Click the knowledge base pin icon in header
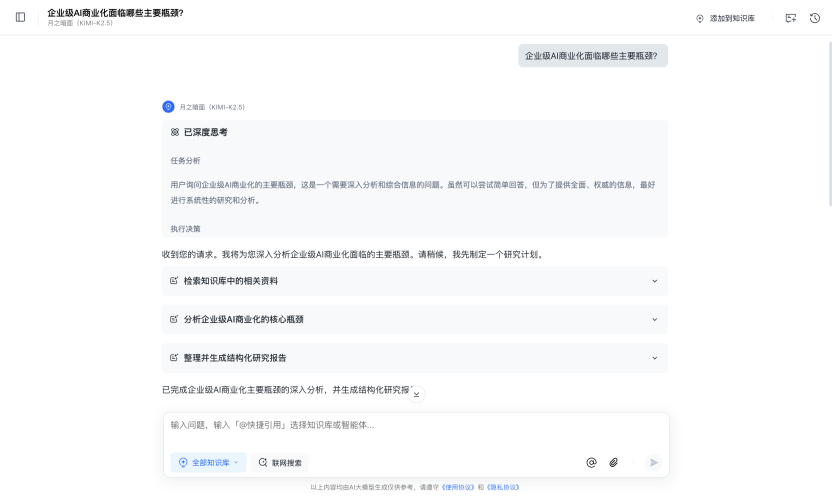This screenshot has height=500, width=832. (700, 19)
